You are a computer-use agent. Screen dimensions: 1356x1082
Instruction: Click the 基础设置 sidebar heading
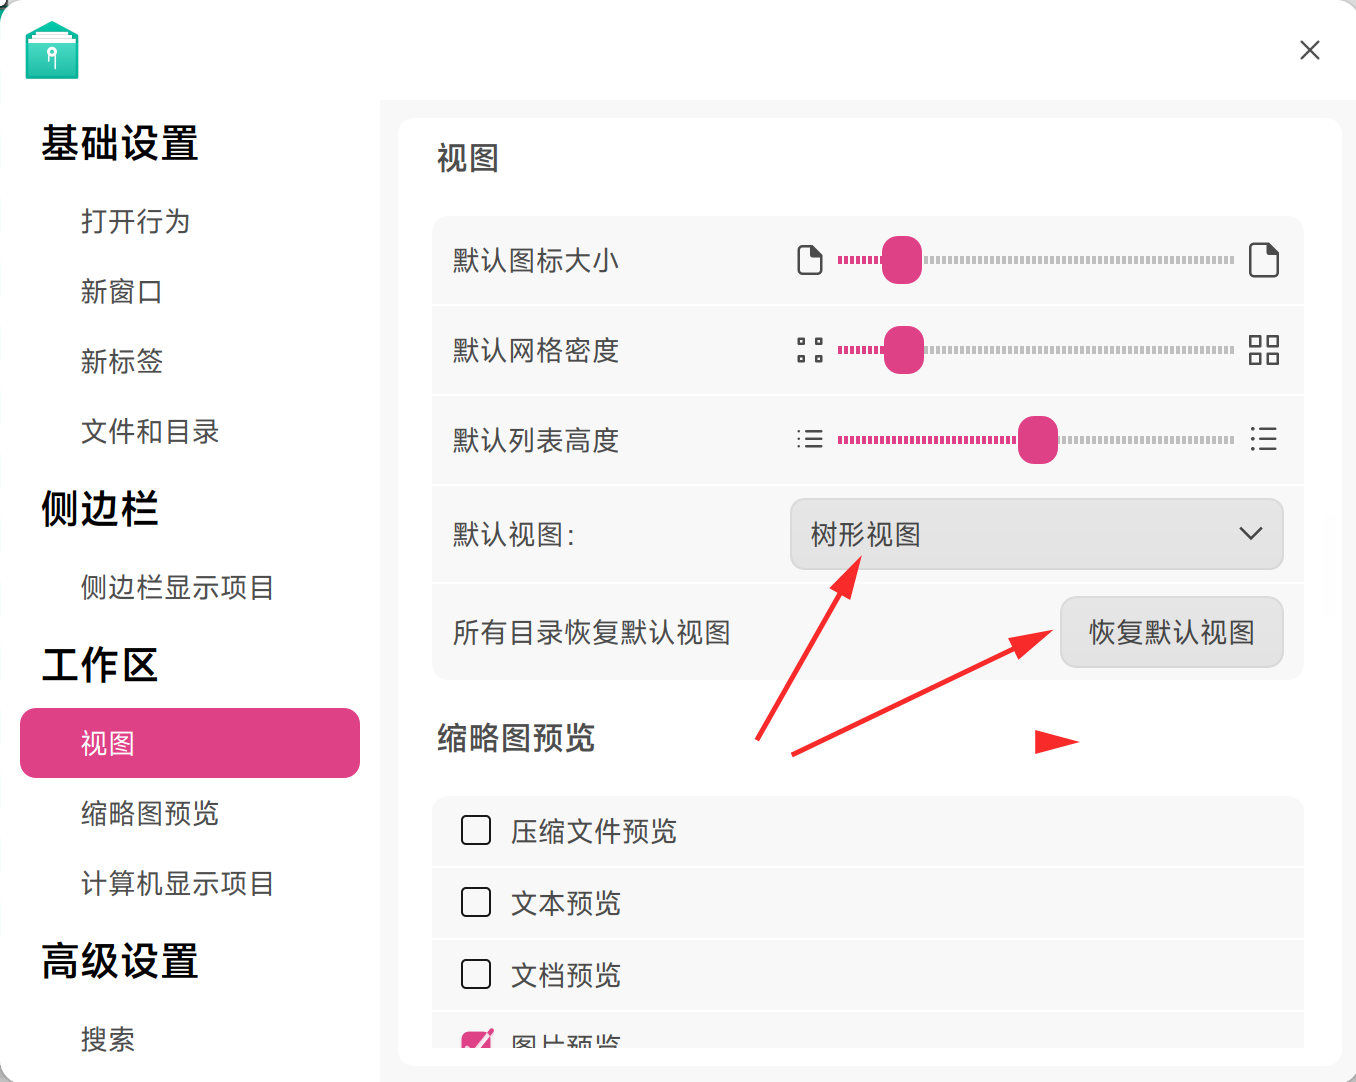coord(120,143)
